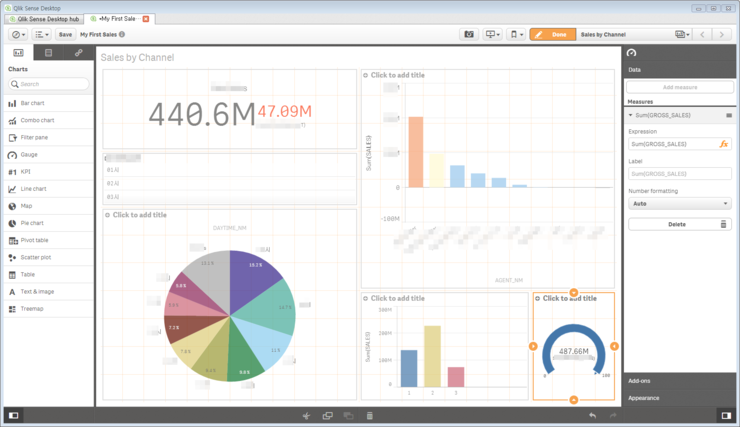Click the Redo arrow icon
This screenshot has height=427, width=740.
(613, 416)
